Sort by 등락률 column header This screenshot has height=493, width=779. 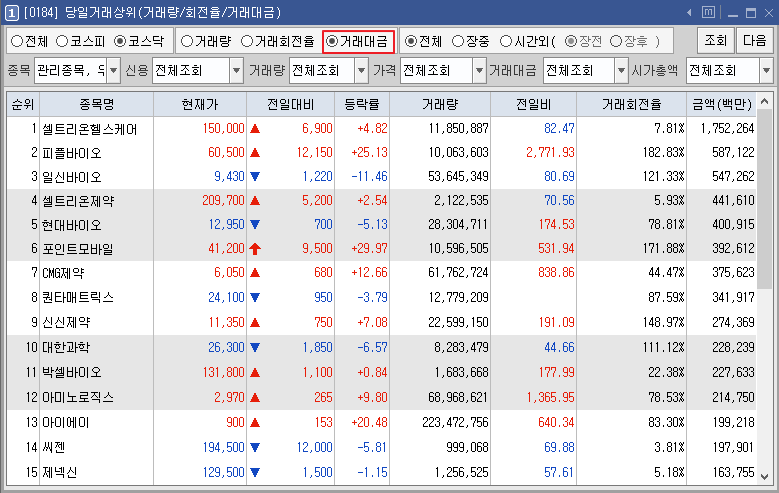[362, 104]
